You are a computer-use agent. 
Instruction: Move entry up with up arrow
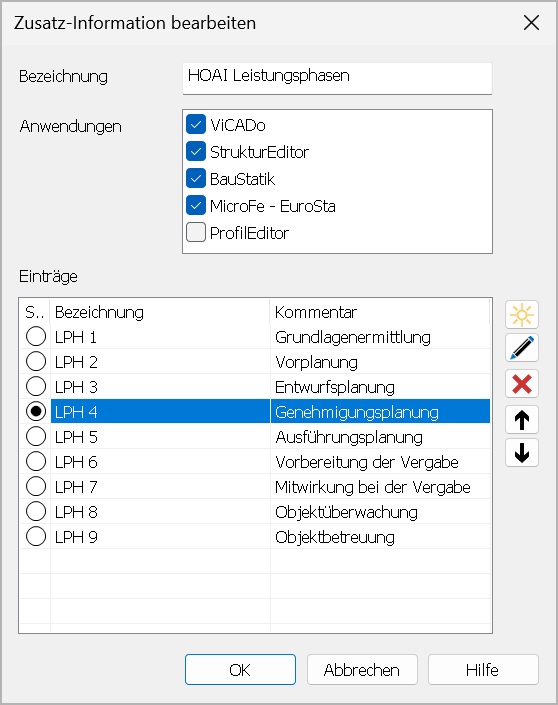(x=522, y=419)
